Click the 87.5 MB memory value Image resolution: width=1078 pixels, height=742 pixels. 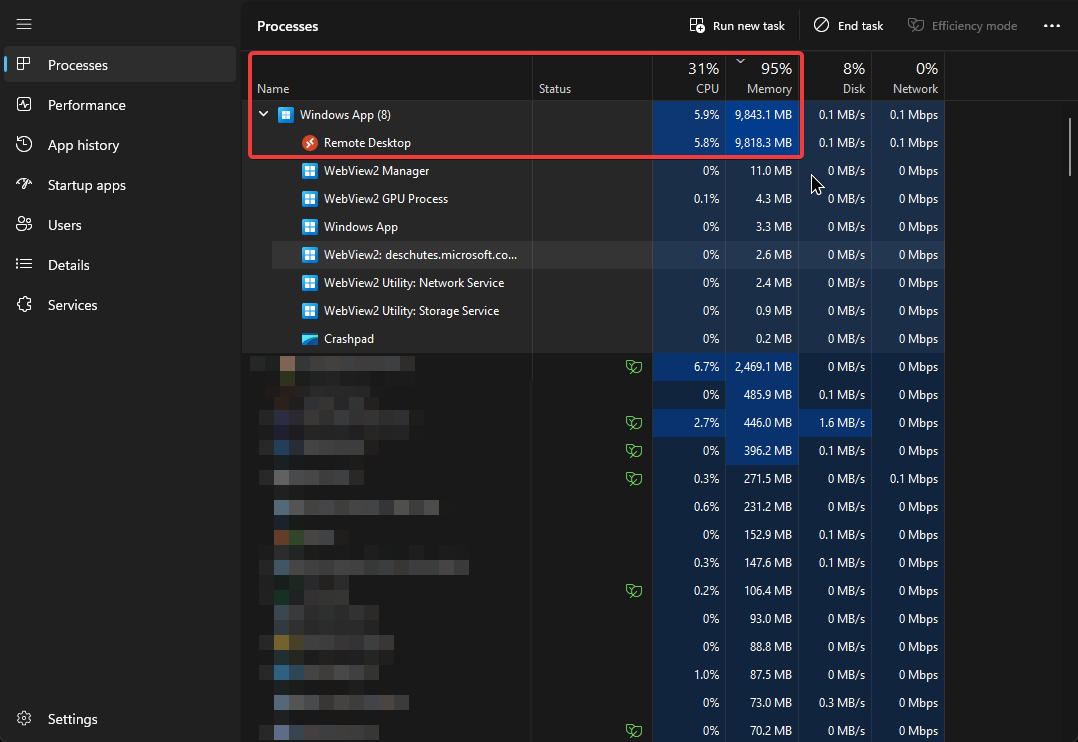[770, 675]
